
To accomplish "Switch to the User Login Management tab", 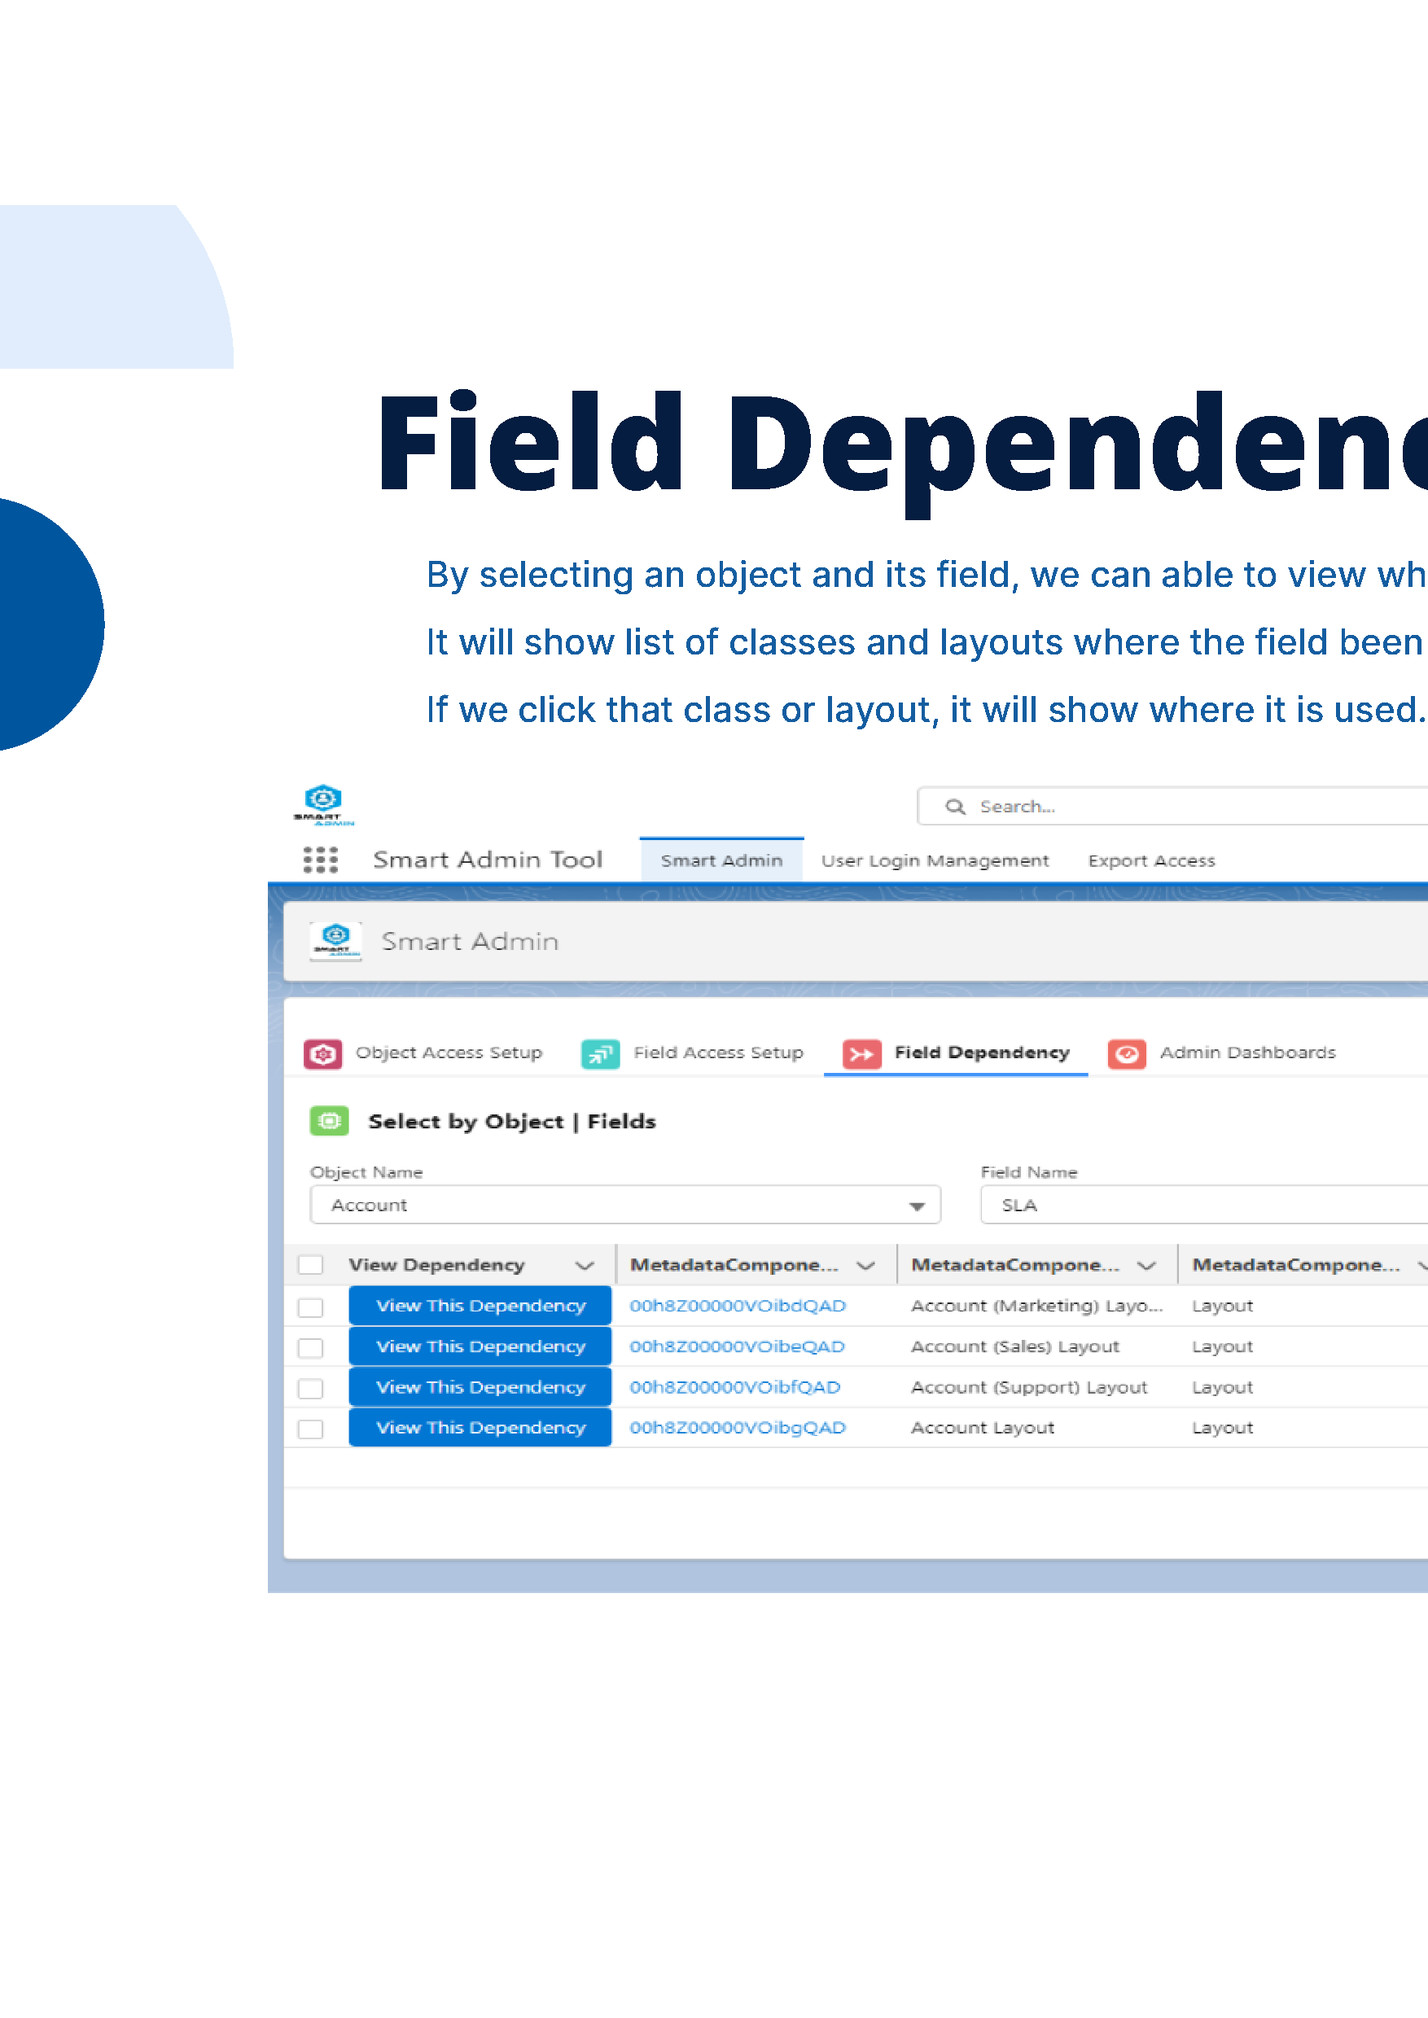I will (x=935, y=861).
